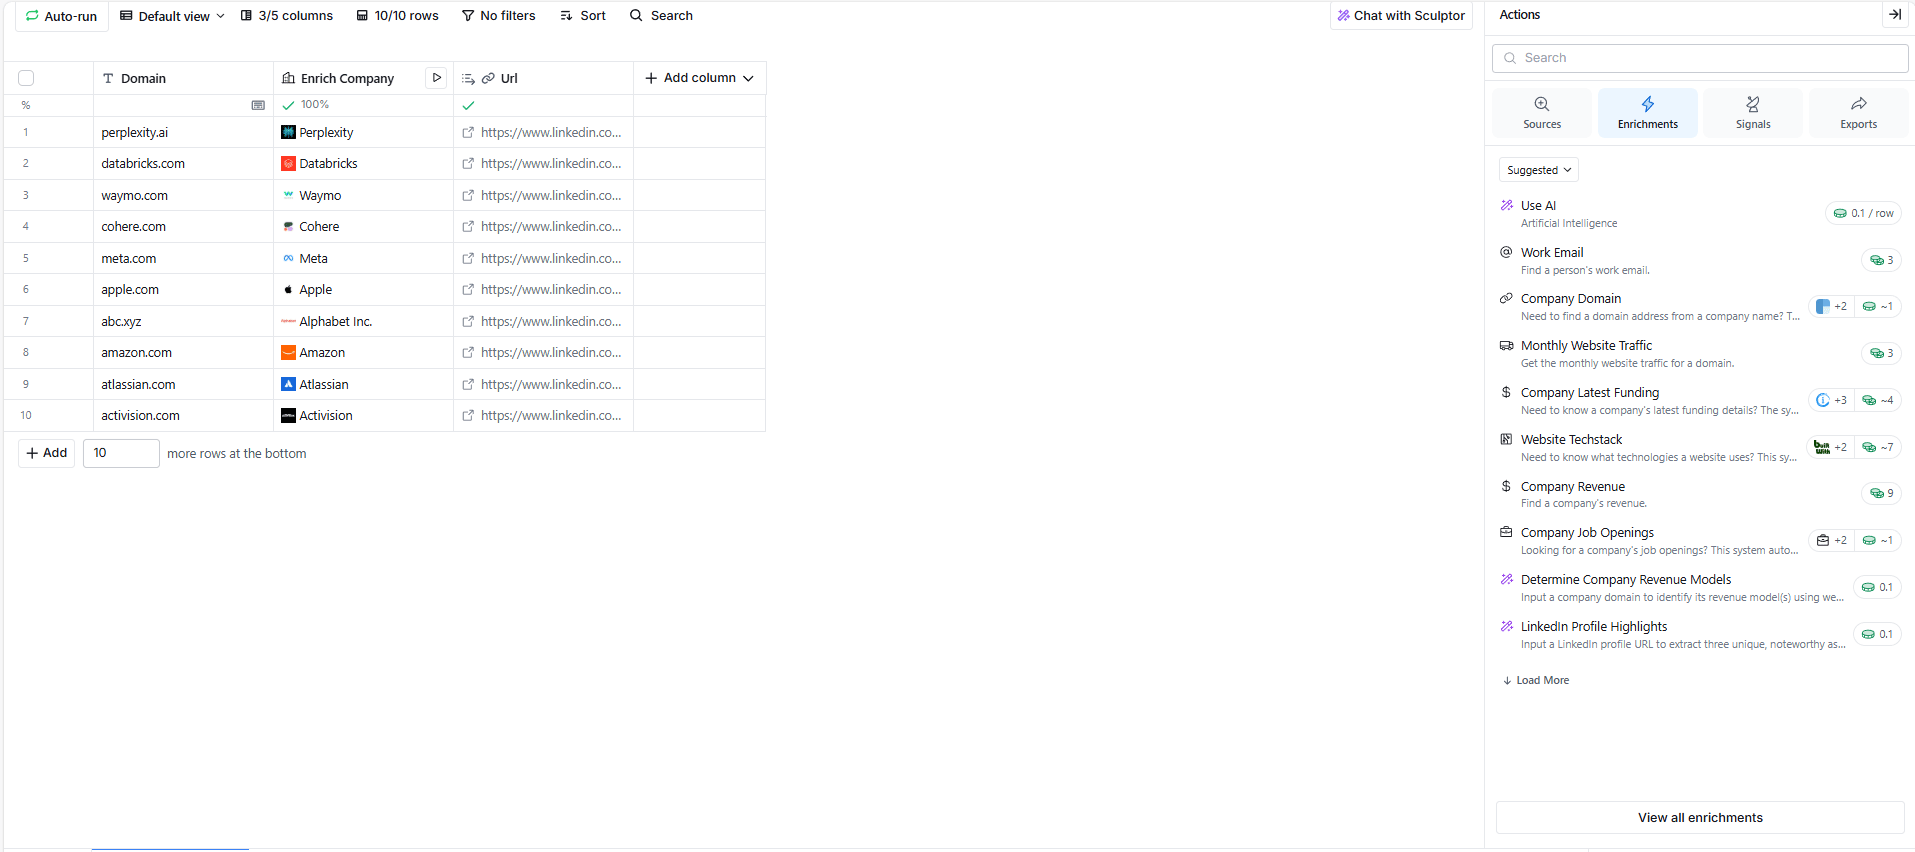Click the Amazon company logo

pyautogui.click(x=288, y=353)
